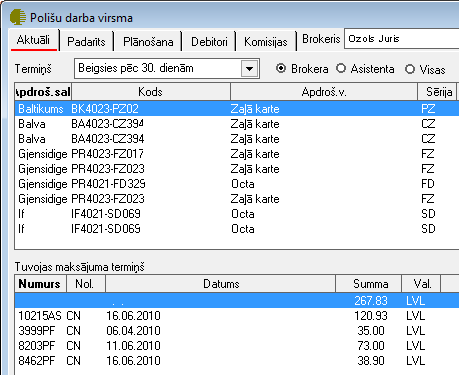459x375 pixels.
Task: Click Zaļā karte in the PR4023-FZ017 row
Action: click(255, 154)
